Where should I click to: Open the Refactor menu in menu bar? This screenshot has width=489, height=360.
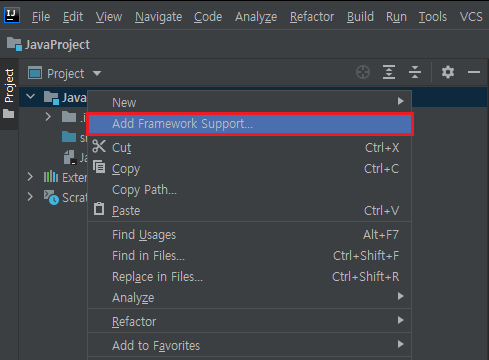(312, 17)
